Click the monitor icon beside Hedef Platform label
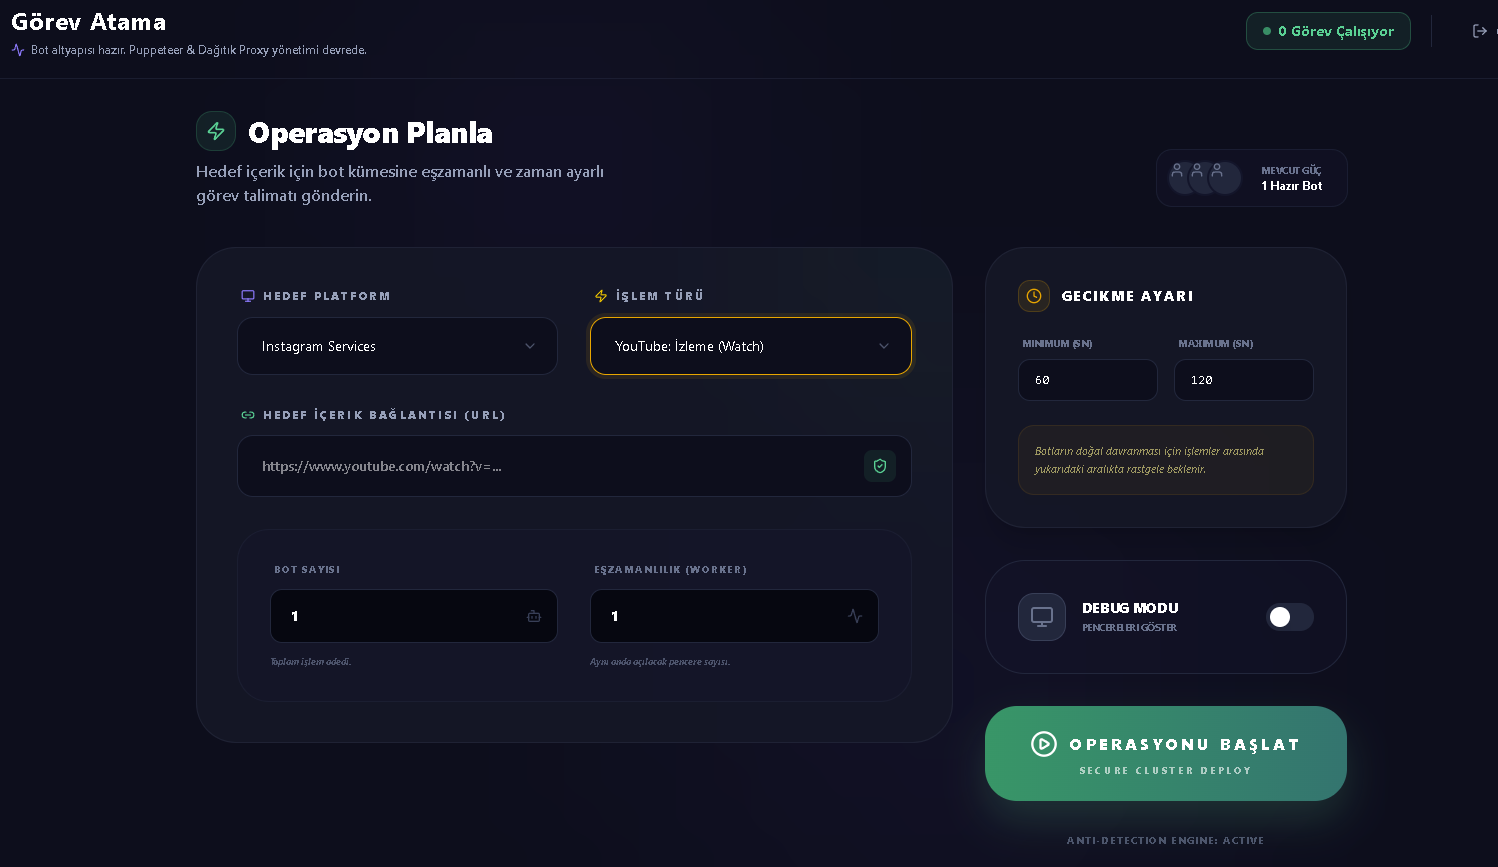Image resolution: width=1498 pixels, height=867 pixels. click(248, 296)
